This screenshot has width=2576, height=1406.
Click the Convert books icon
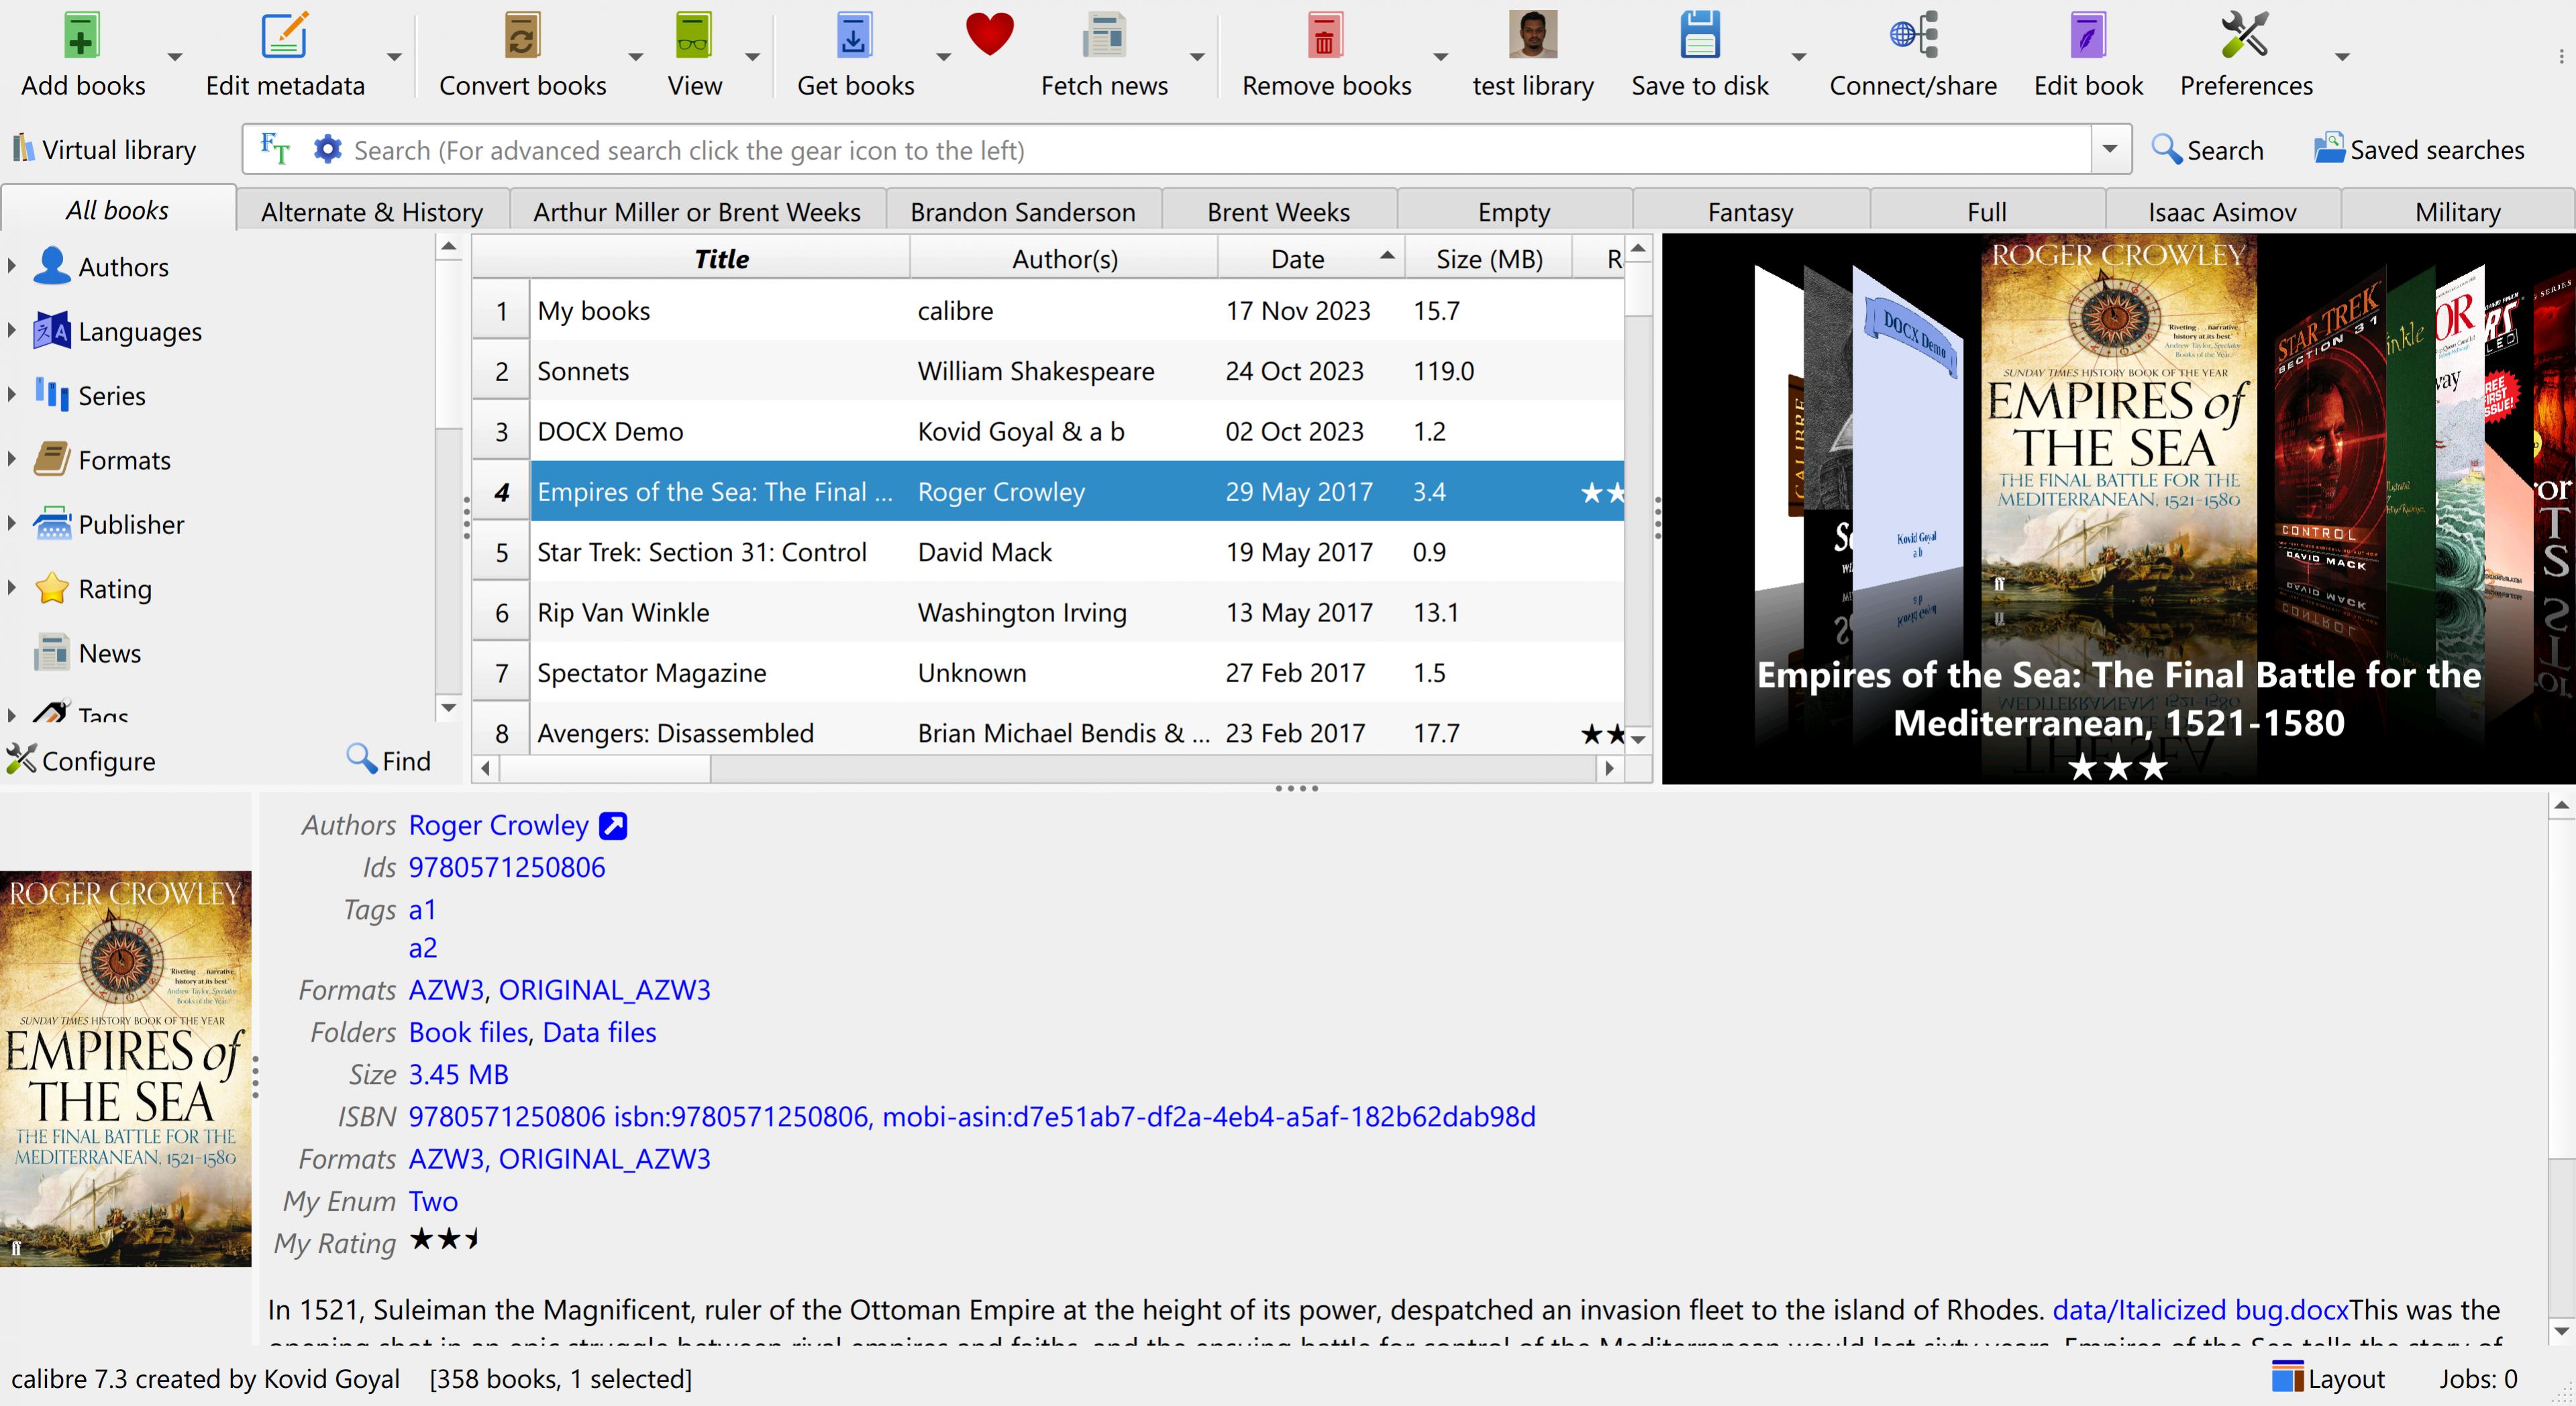[x=521, y=37]
